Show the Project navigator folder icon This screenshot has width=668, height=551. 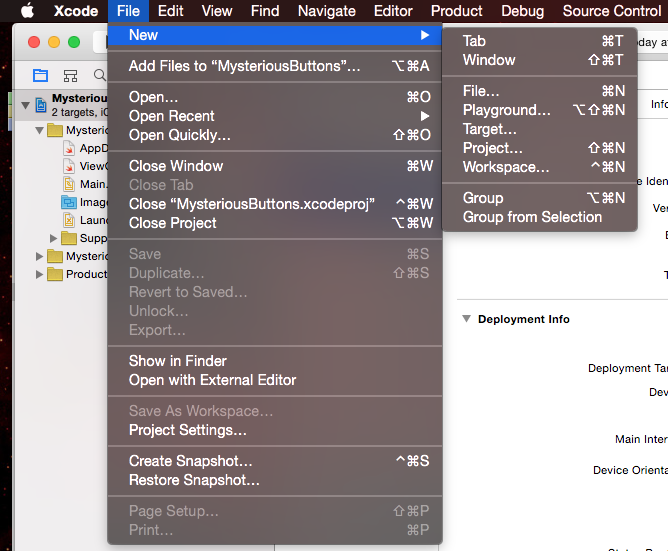40,75
